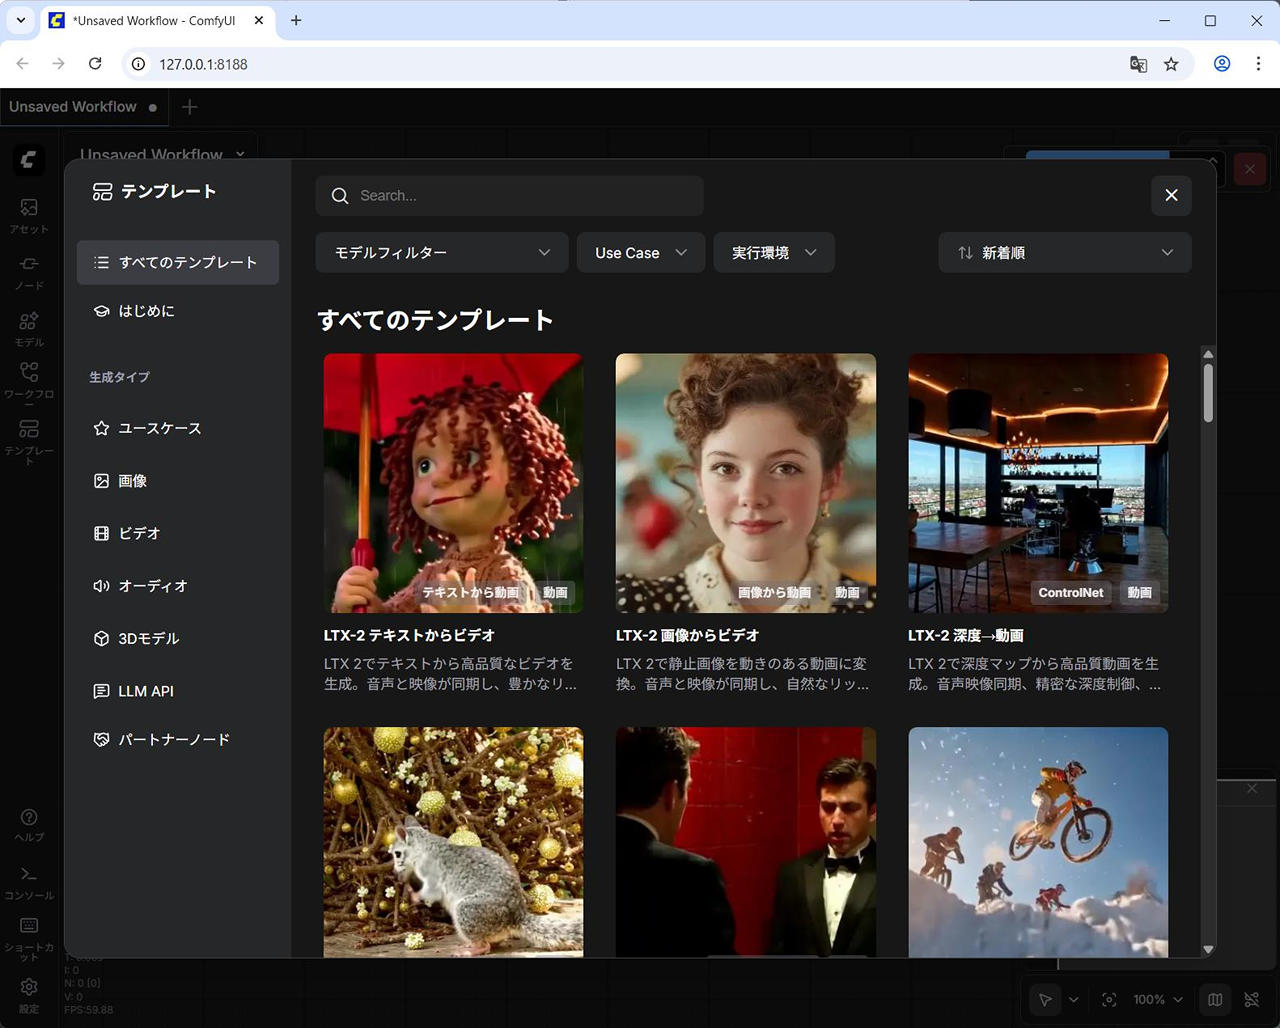Open the 実行環境 filter dropdown
Screen dimensions: 1280x1028
pyautogui.click(x=773, y=253)
